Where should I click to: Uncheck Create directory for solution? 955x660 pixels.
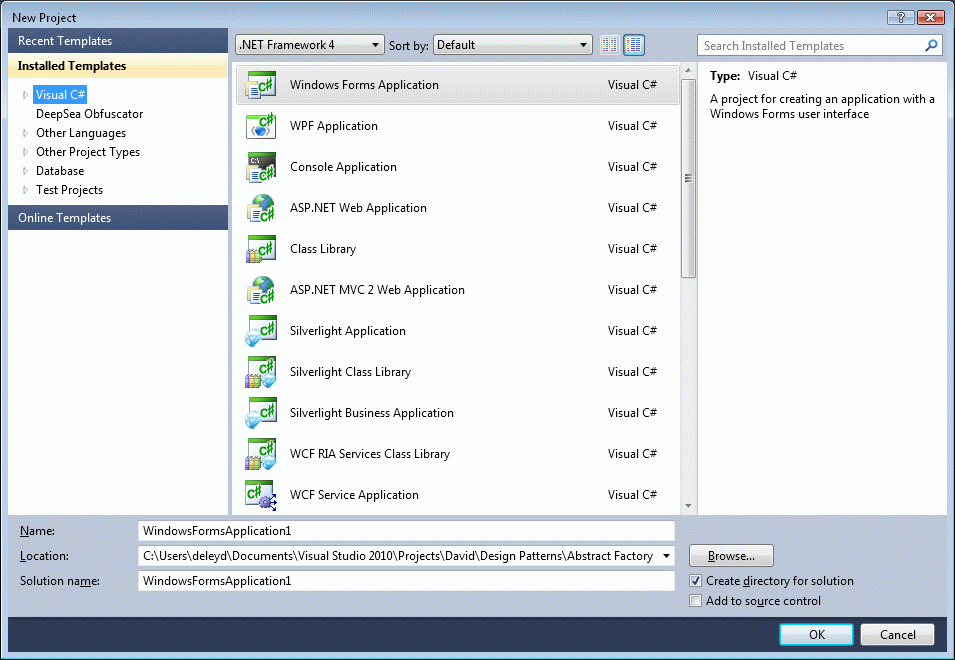click(x=695, y=581)
